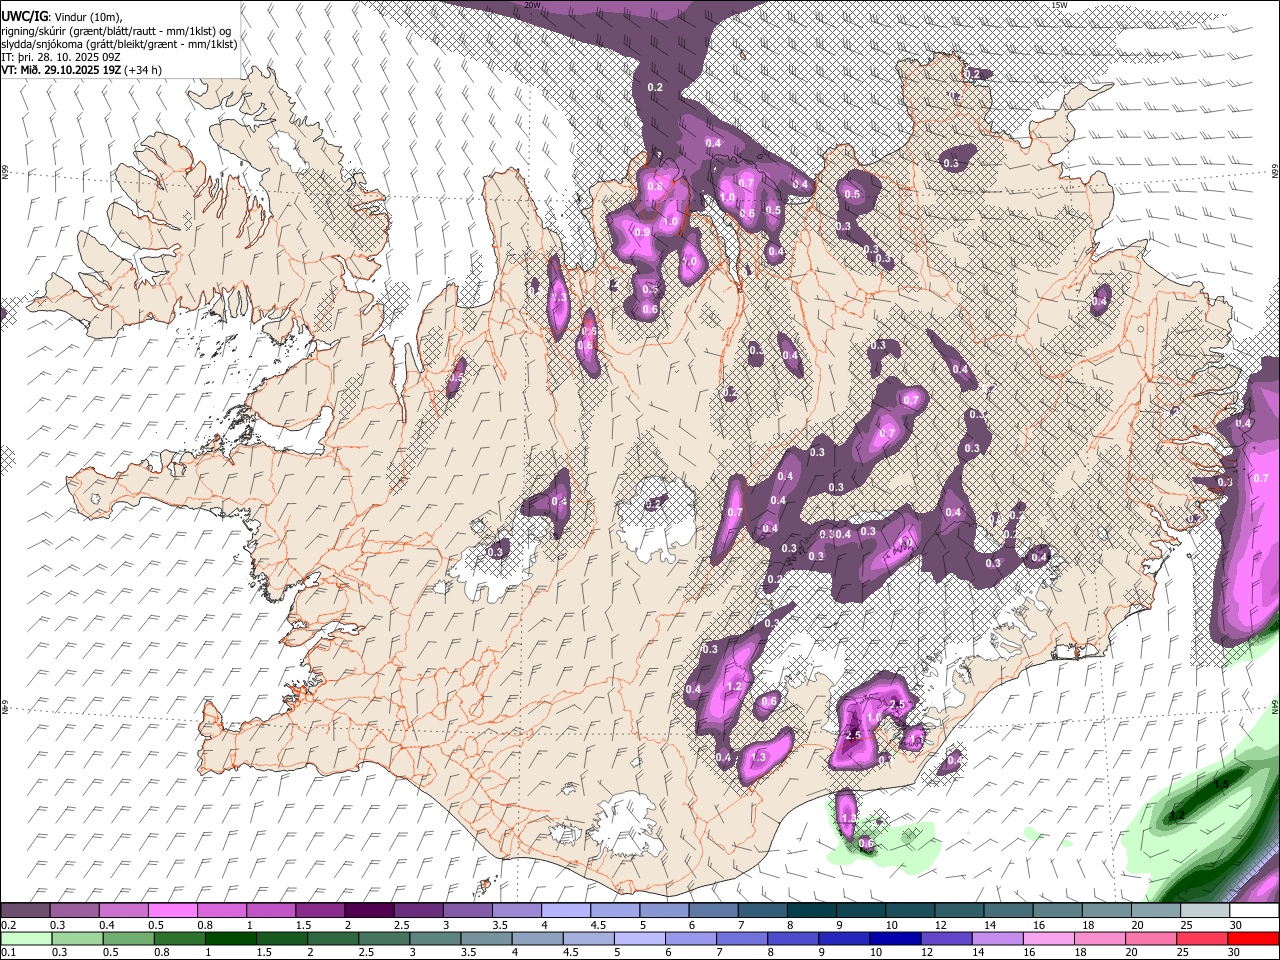Click the light pink 16 rain legend swatch
The height and width of the screenshot is (960, 1280).
tap(1048, 938)
